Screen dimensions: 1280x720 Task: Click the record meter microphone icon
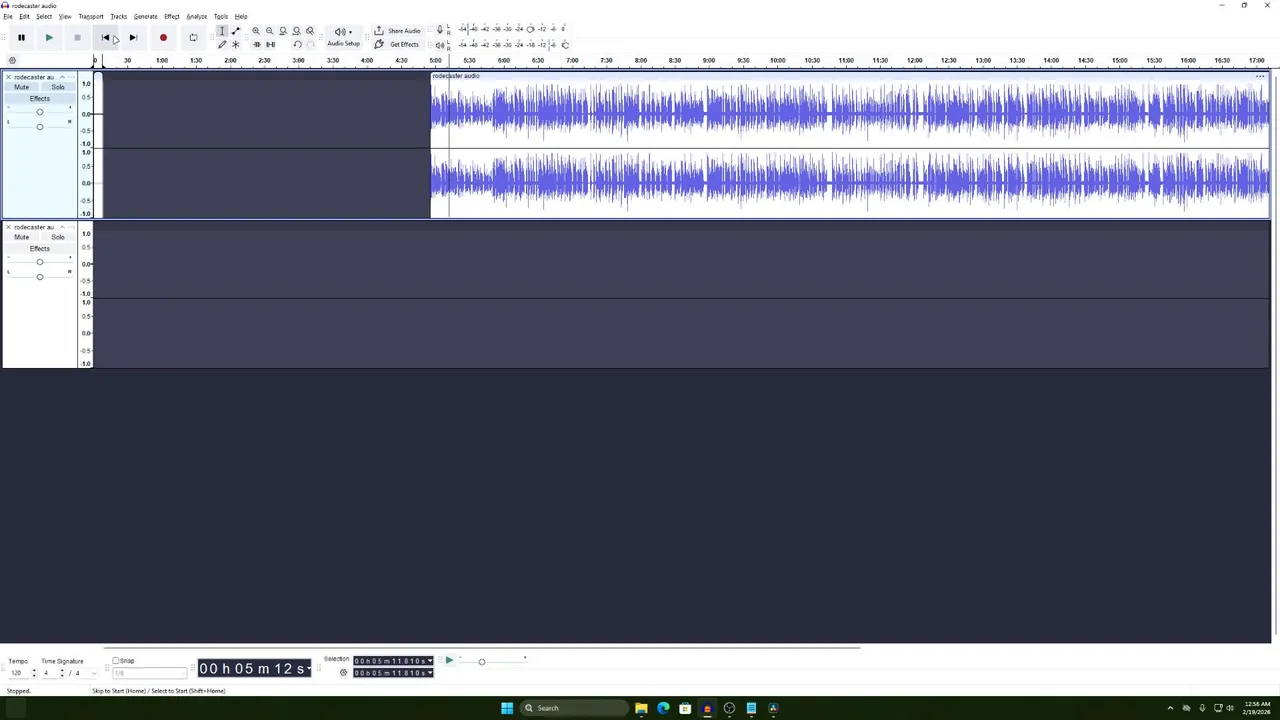(x=439, y=30)
